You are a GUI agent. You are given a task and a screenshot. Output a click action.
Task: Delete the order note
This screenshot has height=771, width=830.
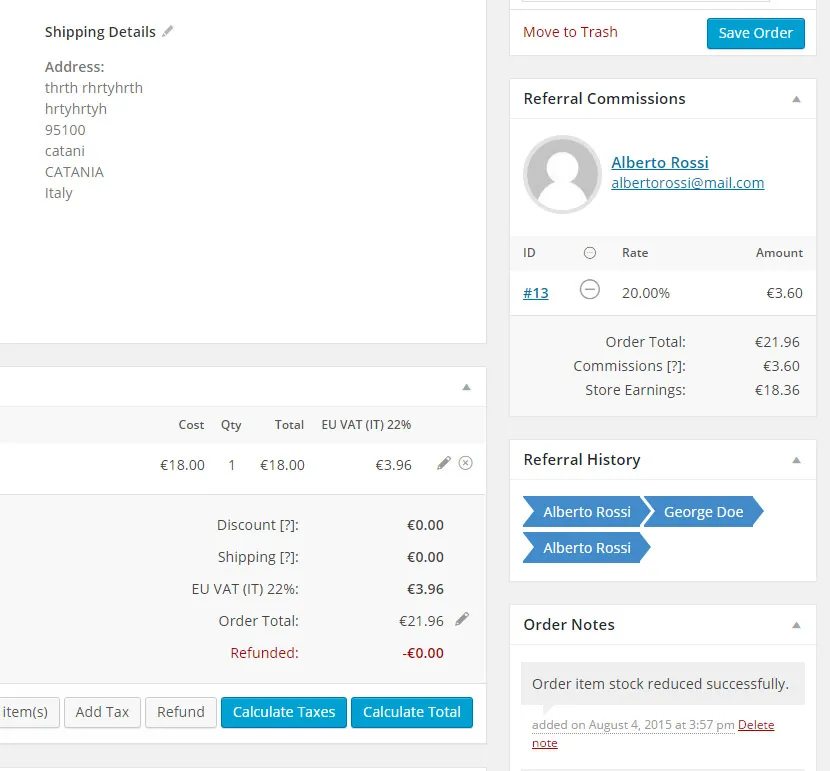coord(756,724)
